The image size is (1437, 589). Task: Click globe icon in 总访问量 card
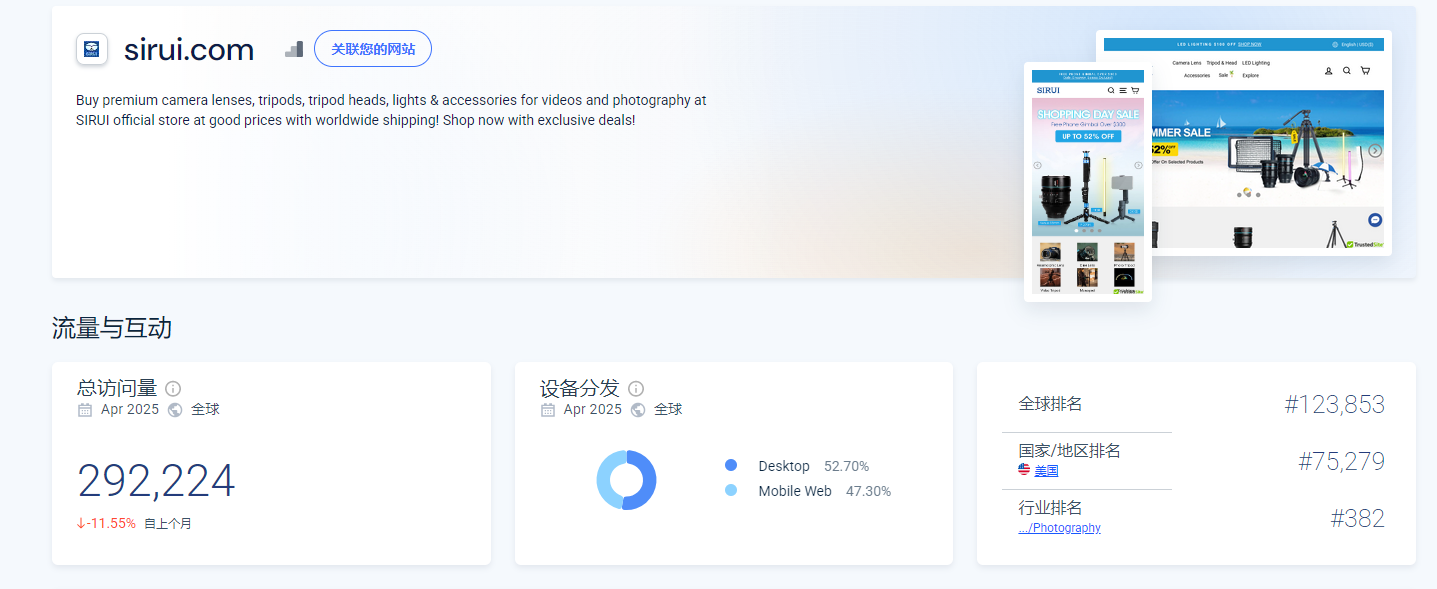pyautogui.click(x=175, y=410)
